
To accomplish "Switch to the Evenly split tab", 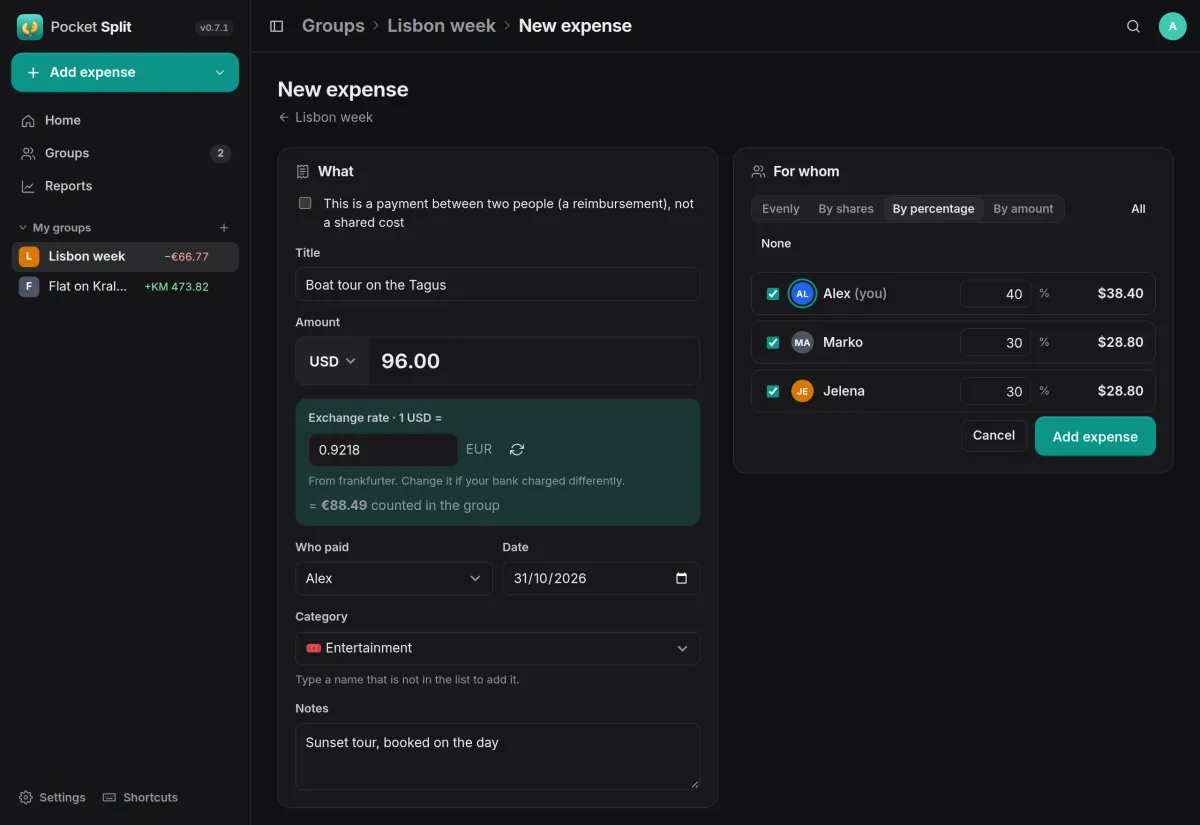I will [781, 209].
